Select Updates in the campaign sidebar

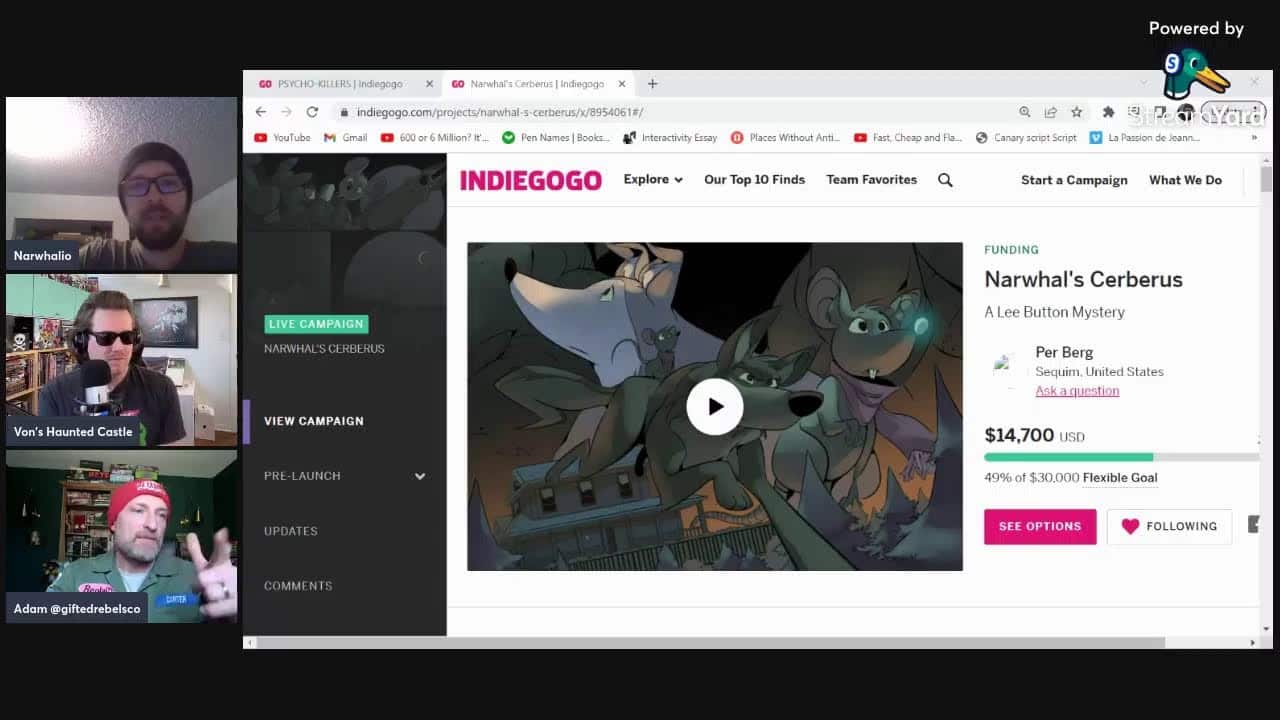291,531
